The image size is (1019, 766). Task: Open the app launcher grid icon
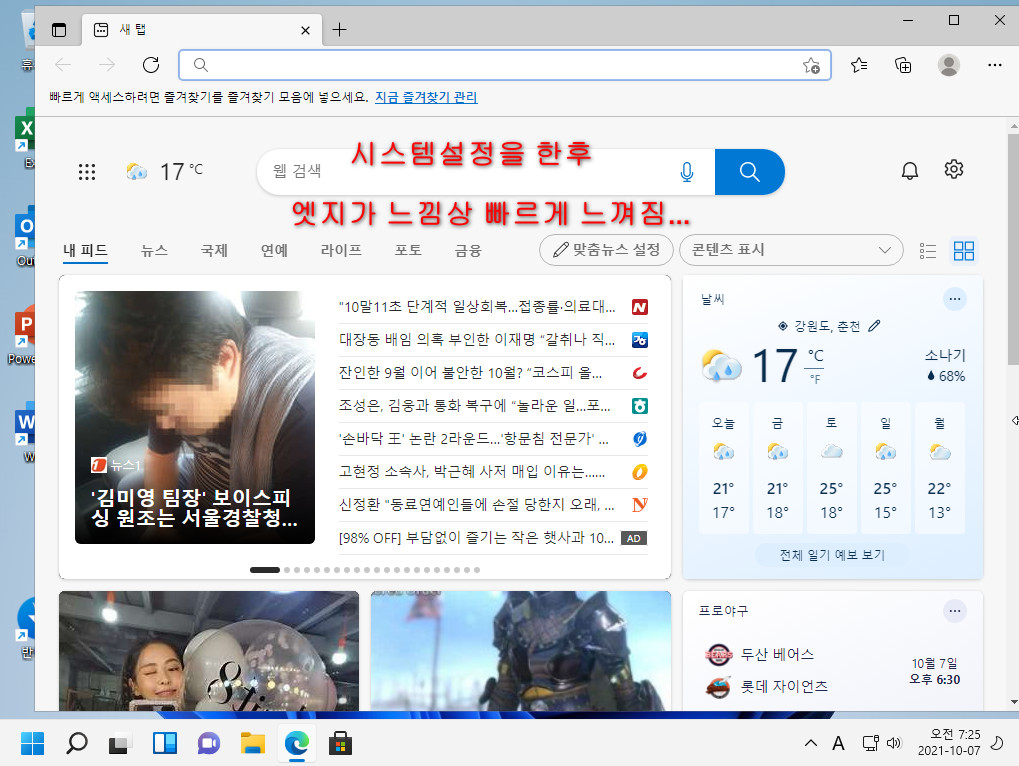(87, 172)
